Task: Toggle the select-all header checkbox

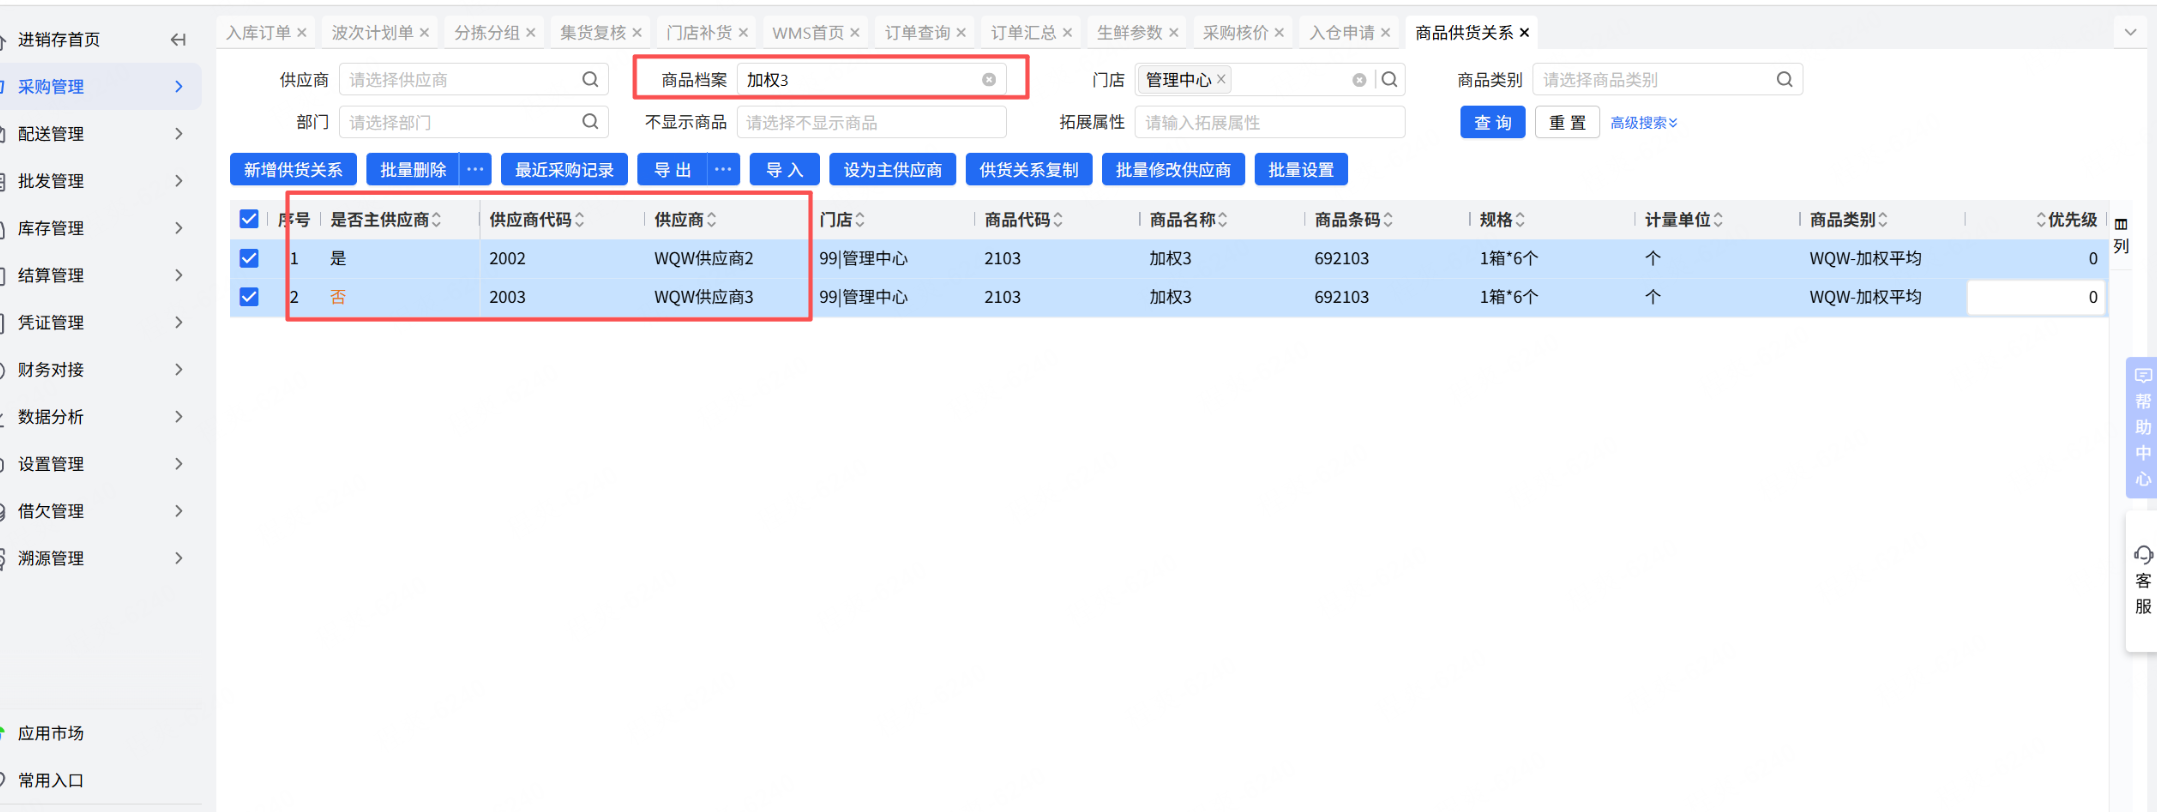Action: click(249, 219)
